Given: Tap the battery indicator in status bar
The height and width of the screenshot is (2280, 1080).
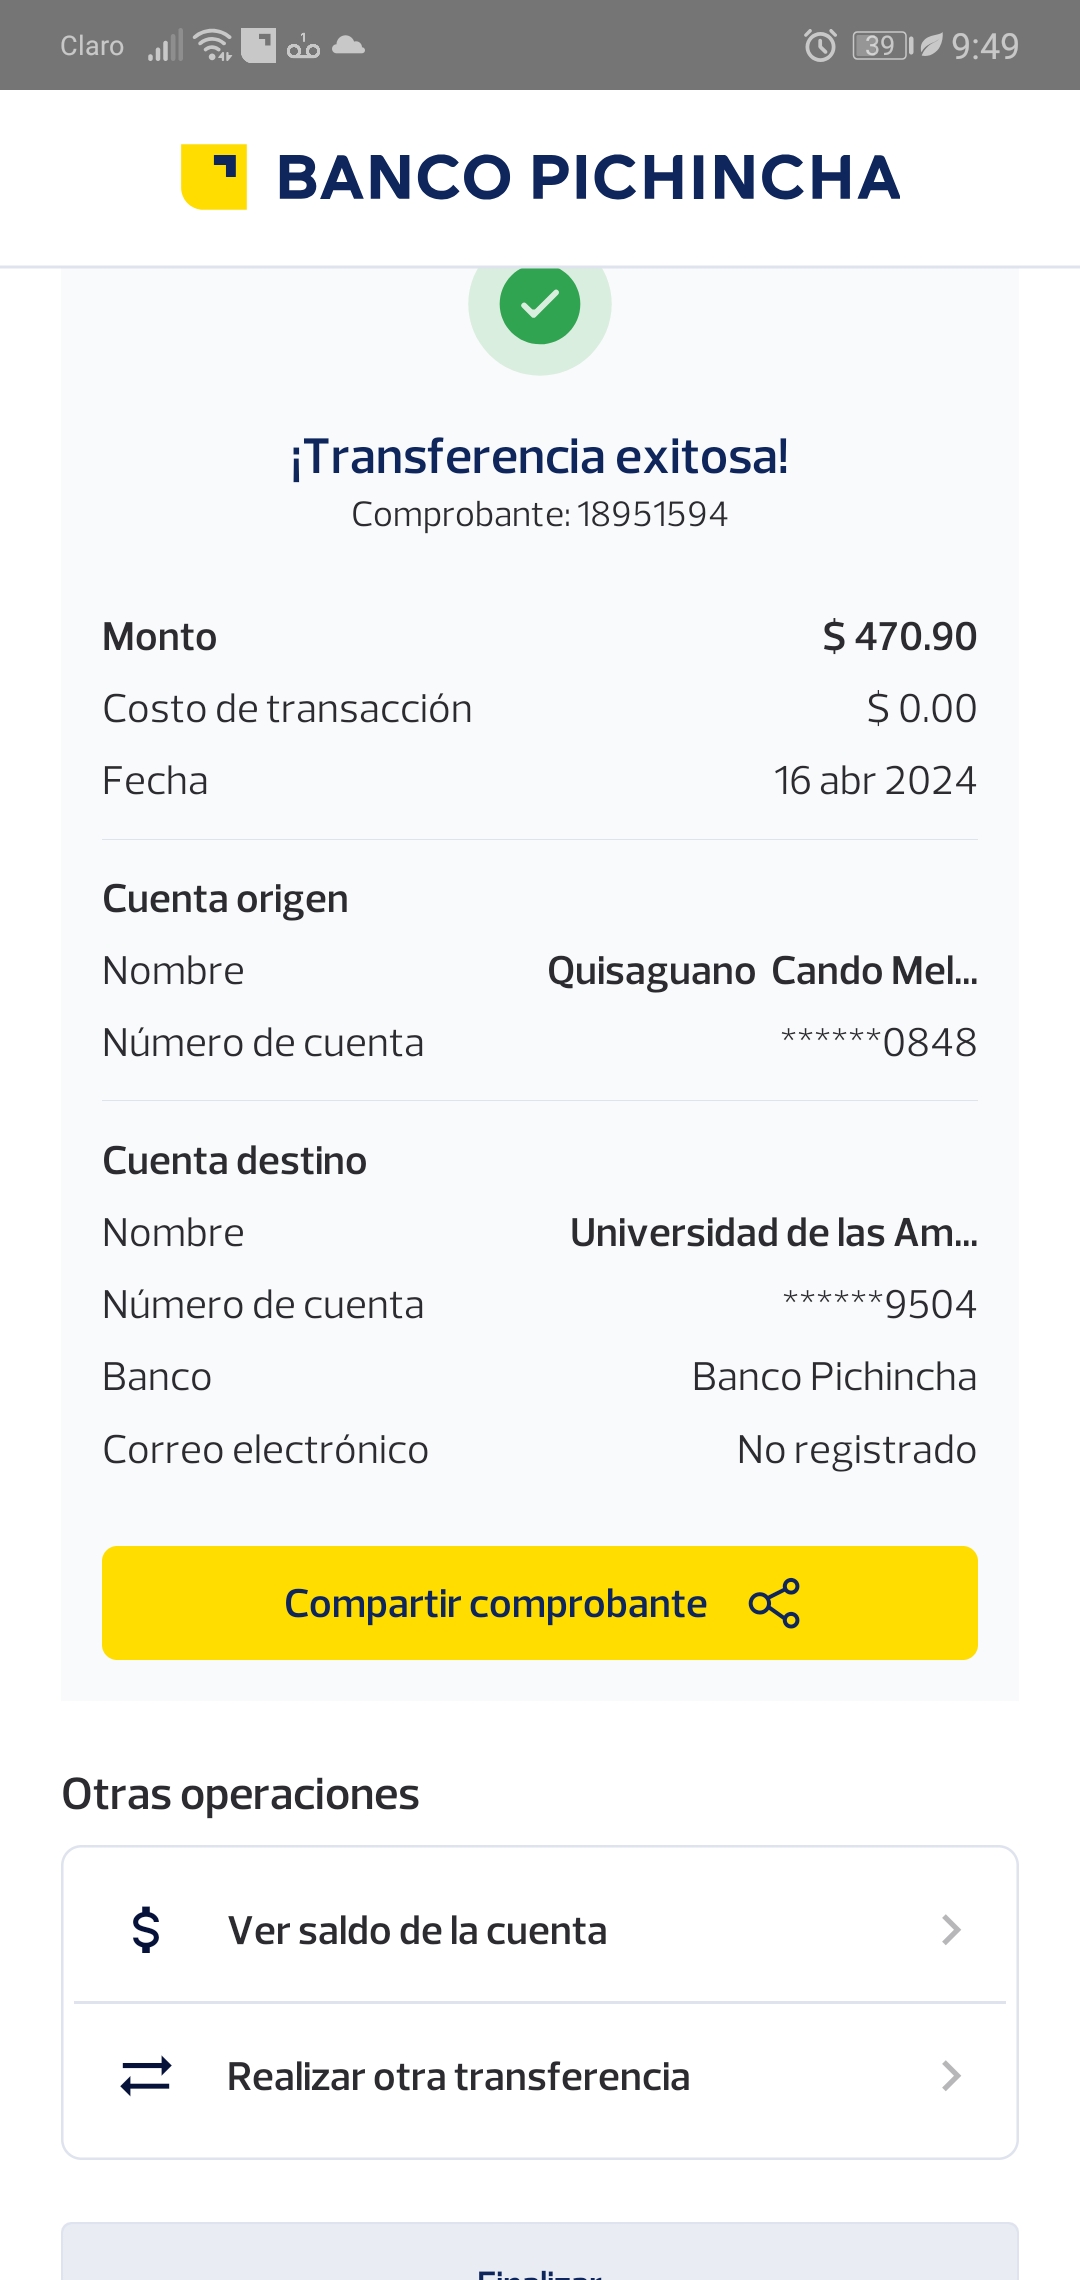Looking at the screenshot, I should (882, 46).
